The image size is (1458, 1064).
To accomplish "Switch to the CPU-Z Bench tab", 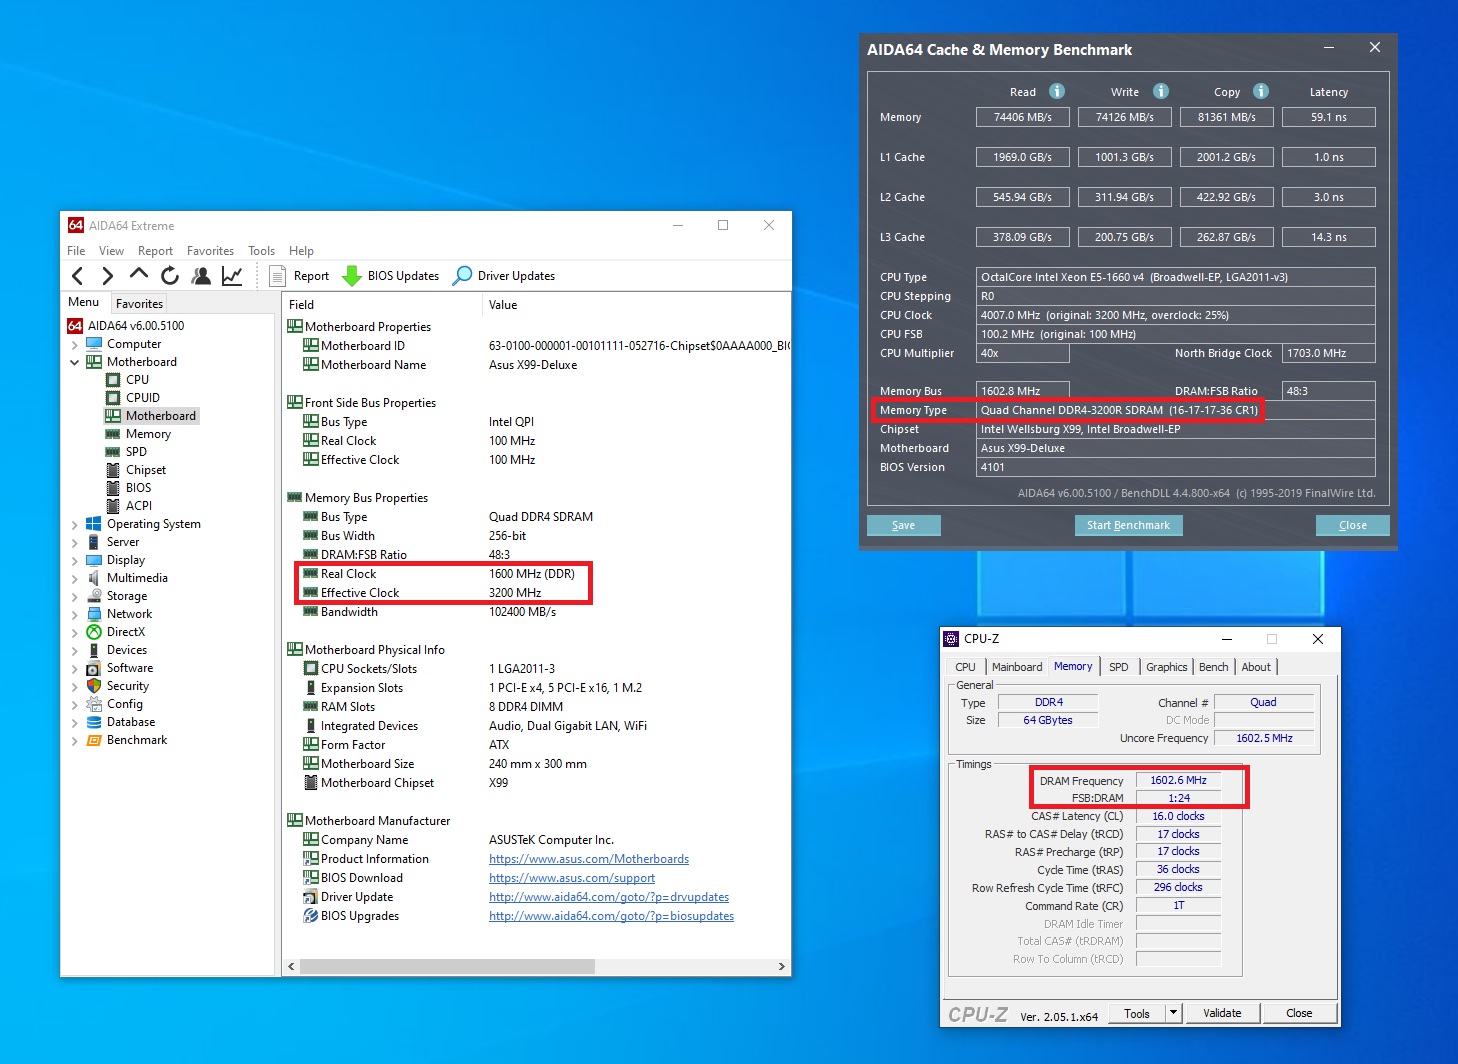I will (1214, 667).
